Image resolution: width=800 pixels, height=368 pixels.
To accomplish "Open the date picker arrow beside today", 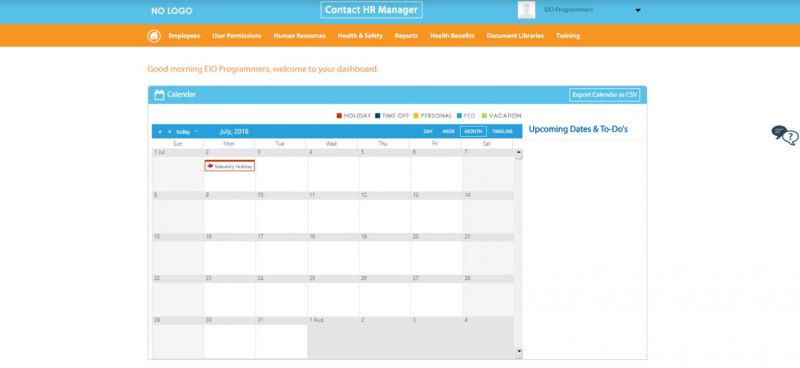I will (x=196, y=132).
